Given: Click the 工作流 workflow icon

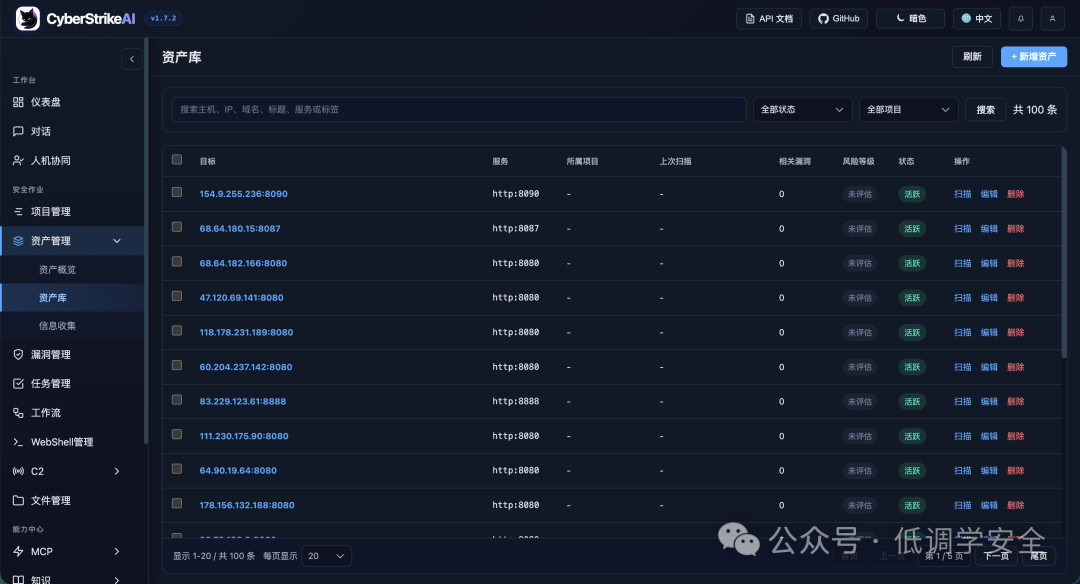Looking at the screenshot, I should [x=19, y=413].
